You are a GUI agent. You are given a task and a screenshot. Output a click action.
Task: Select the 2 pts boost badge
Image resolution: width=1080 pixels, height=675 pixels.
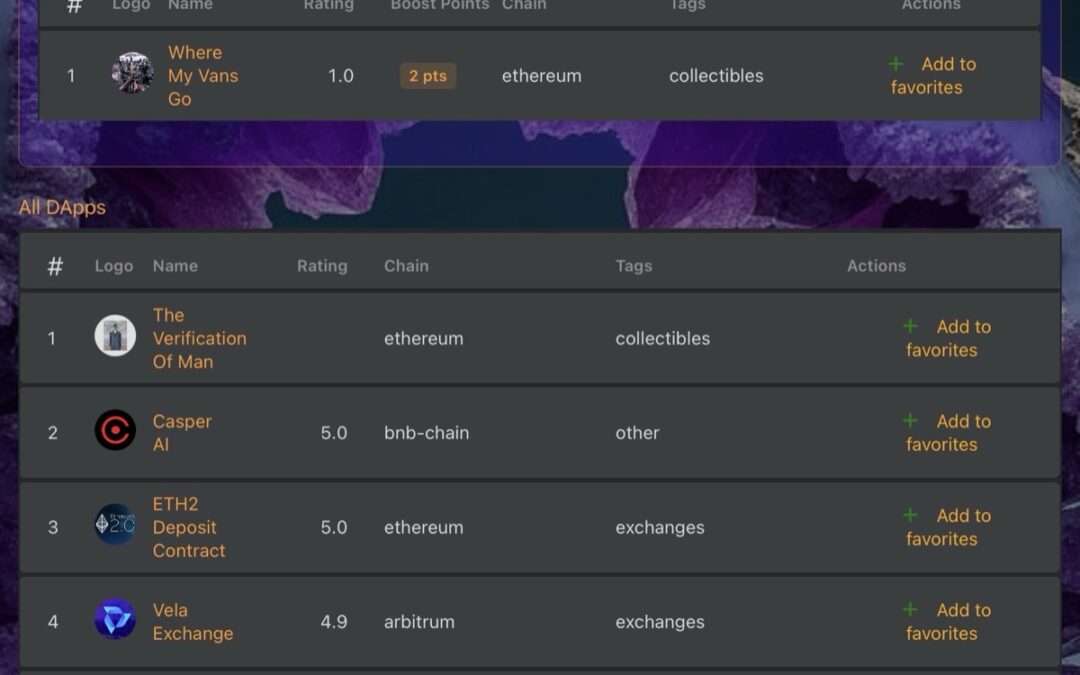pyautogui.click(x=428, y=76)
